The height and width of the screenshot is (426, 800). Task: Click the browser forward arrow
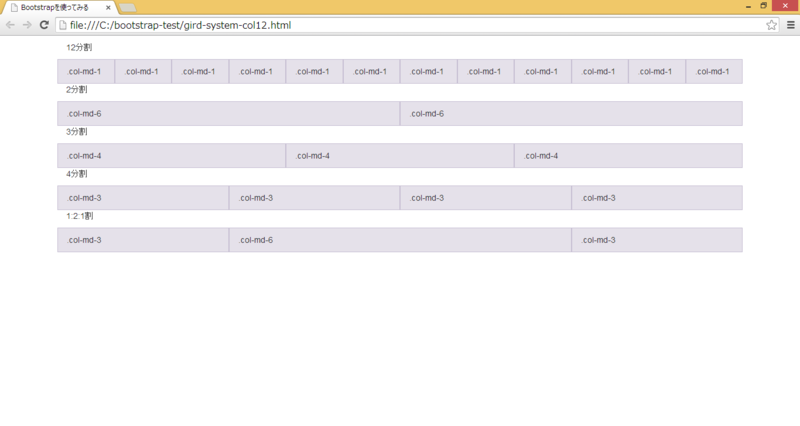[x=27, y=25]
